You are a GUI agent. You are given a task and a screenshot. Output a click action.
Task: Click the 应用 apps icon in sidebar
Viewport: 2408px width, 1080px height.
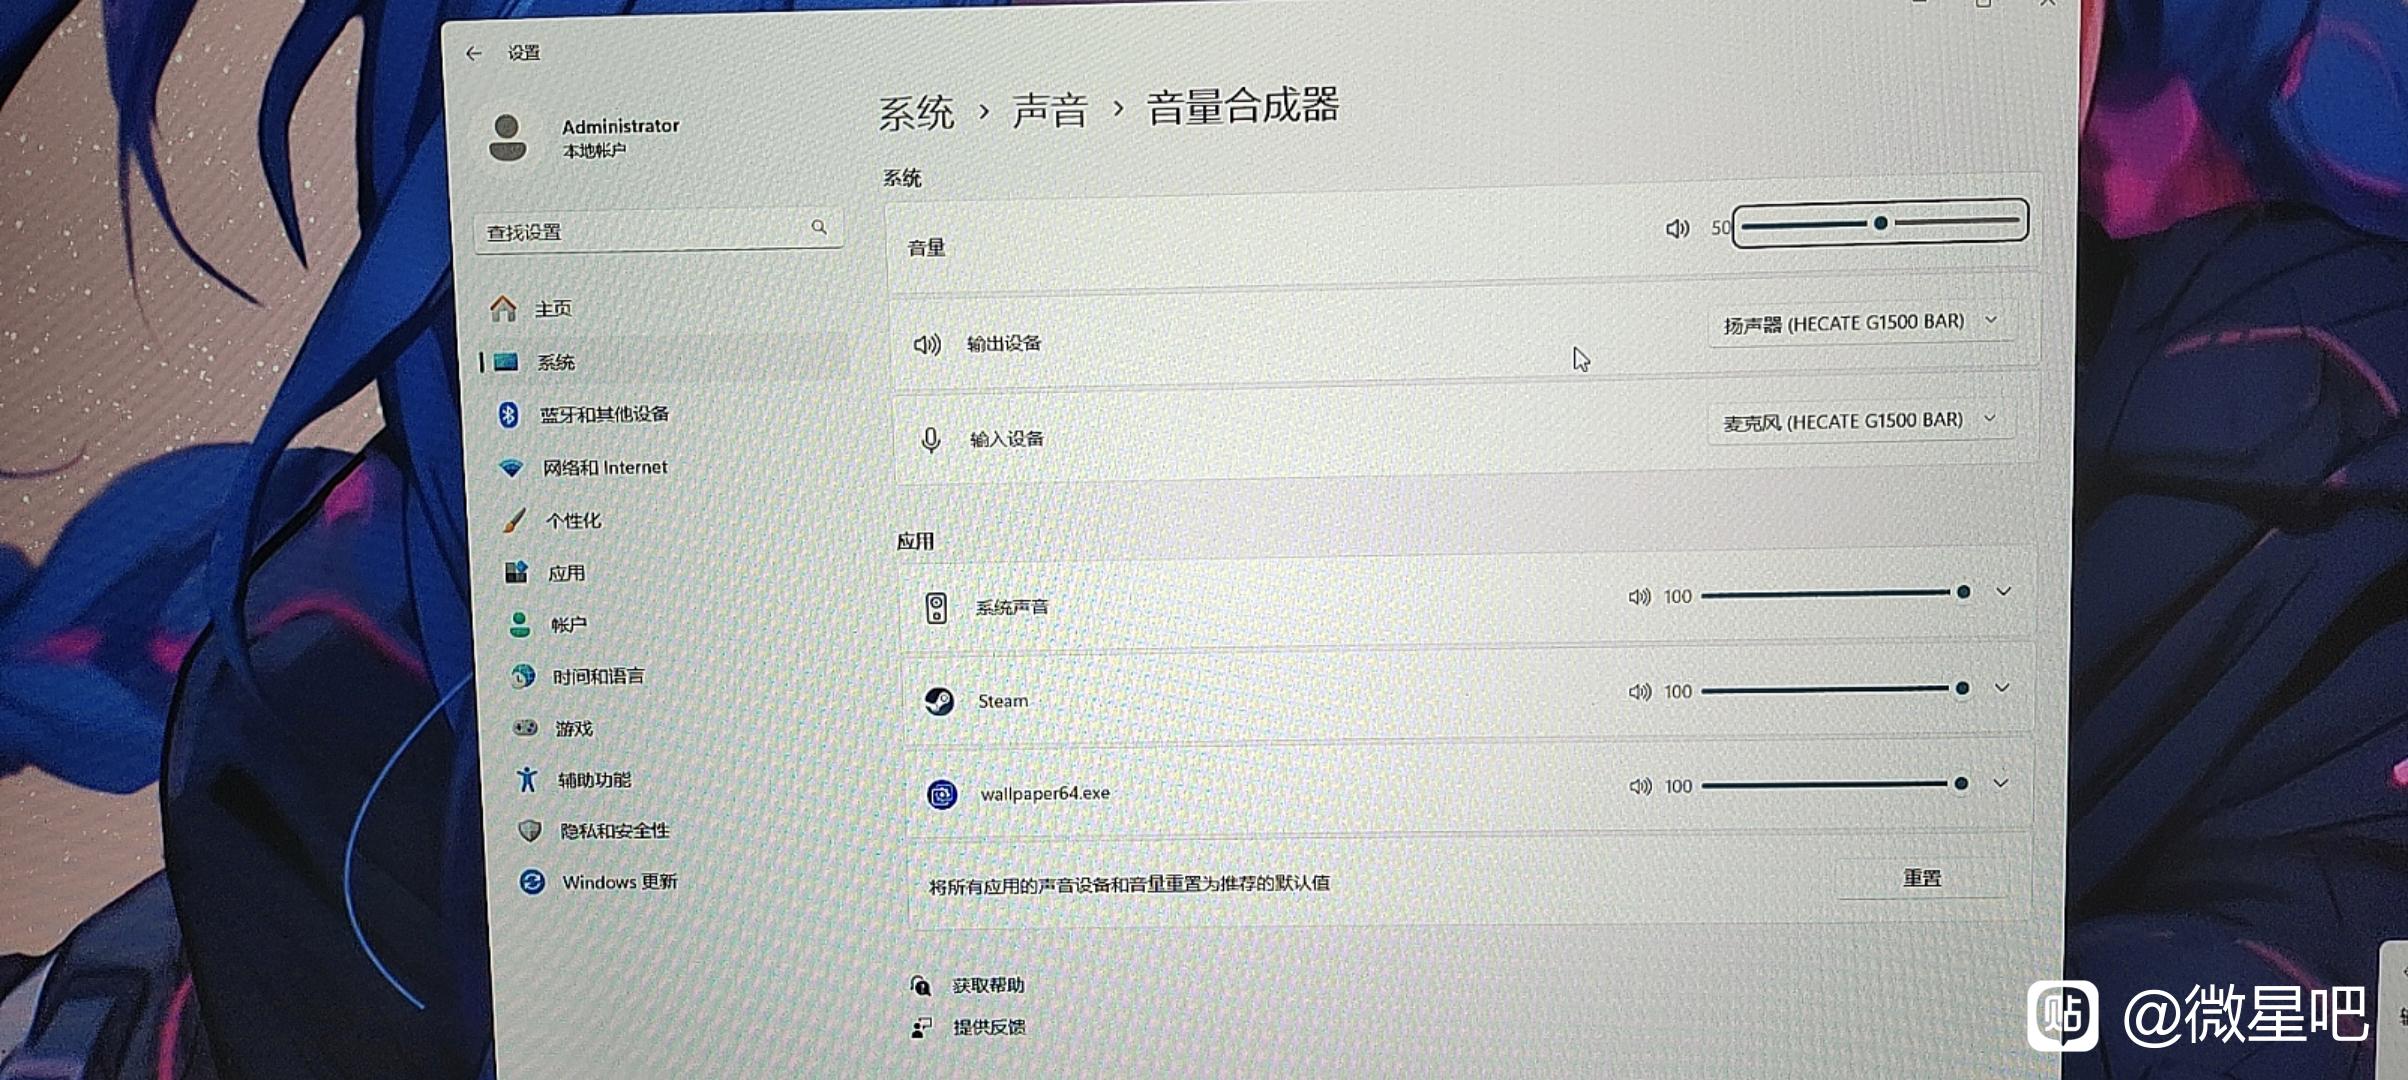[516, 572]
